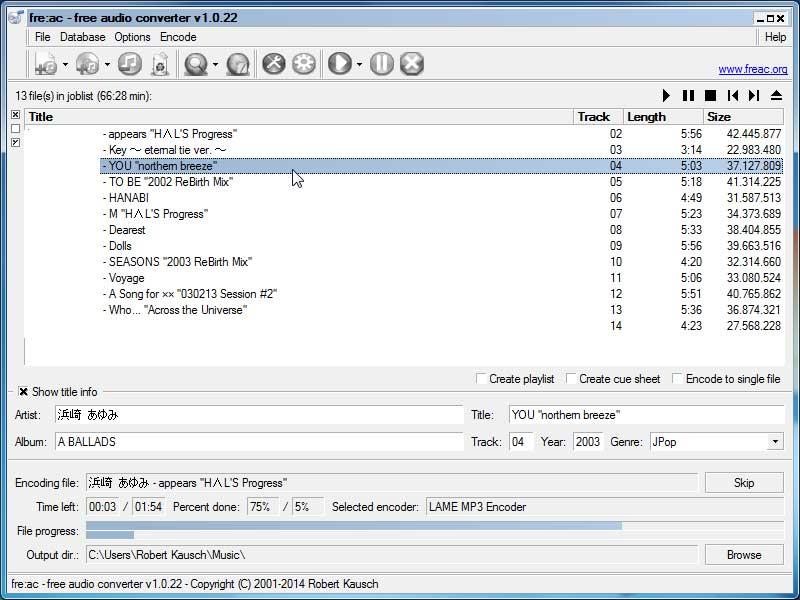800x600 pixels.
Task: Click the Add audio CD contents icon
Action: tap(88, 64)
